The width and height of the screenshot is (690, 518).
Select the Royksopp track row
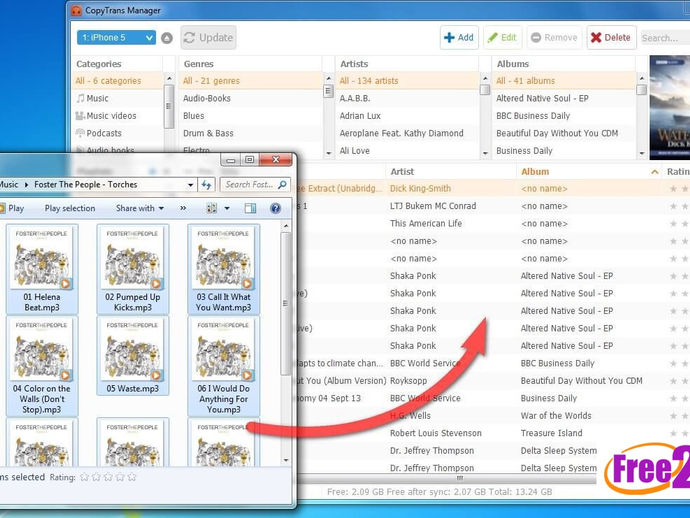(492, 381)
